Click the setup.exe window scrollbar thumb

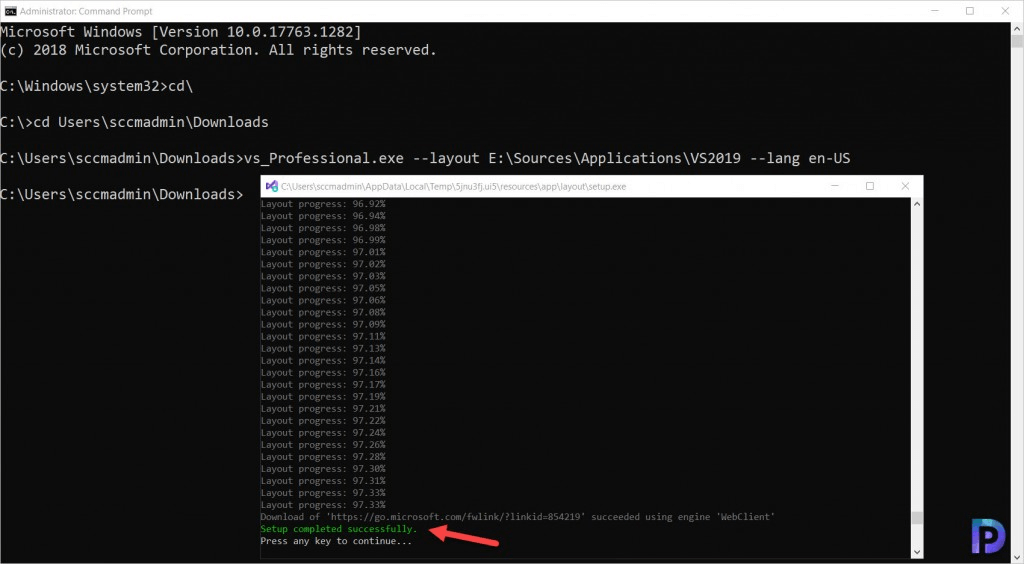click(917, 518)
